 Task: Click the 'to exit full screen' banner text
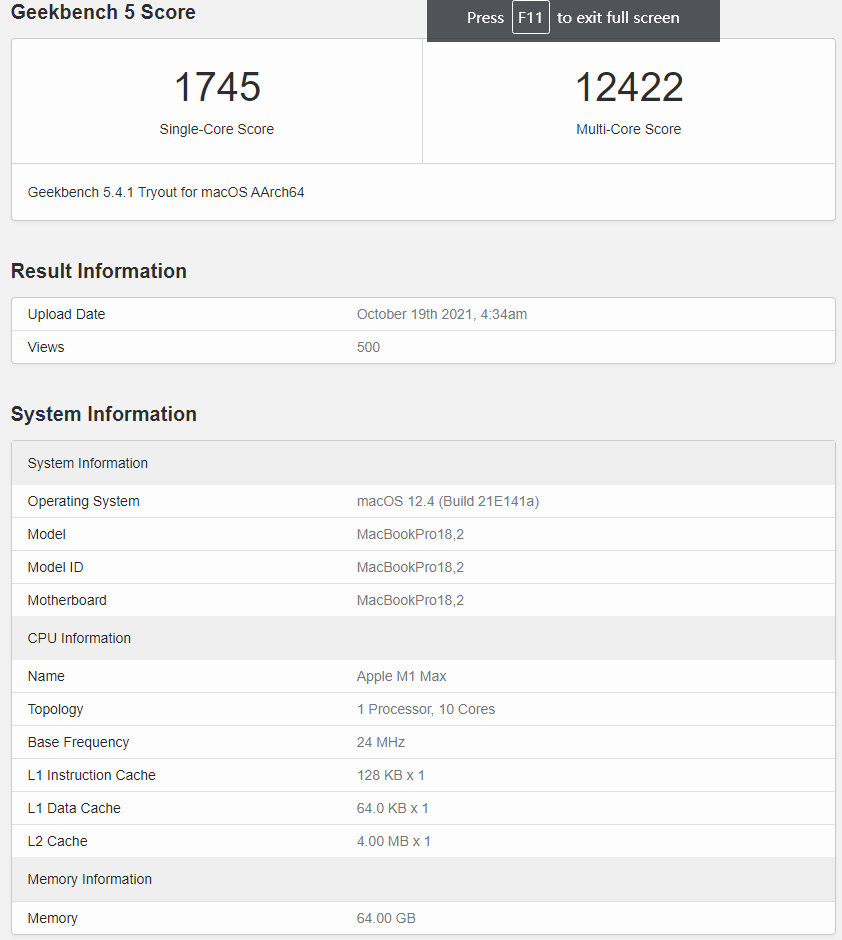click(618, 18)
